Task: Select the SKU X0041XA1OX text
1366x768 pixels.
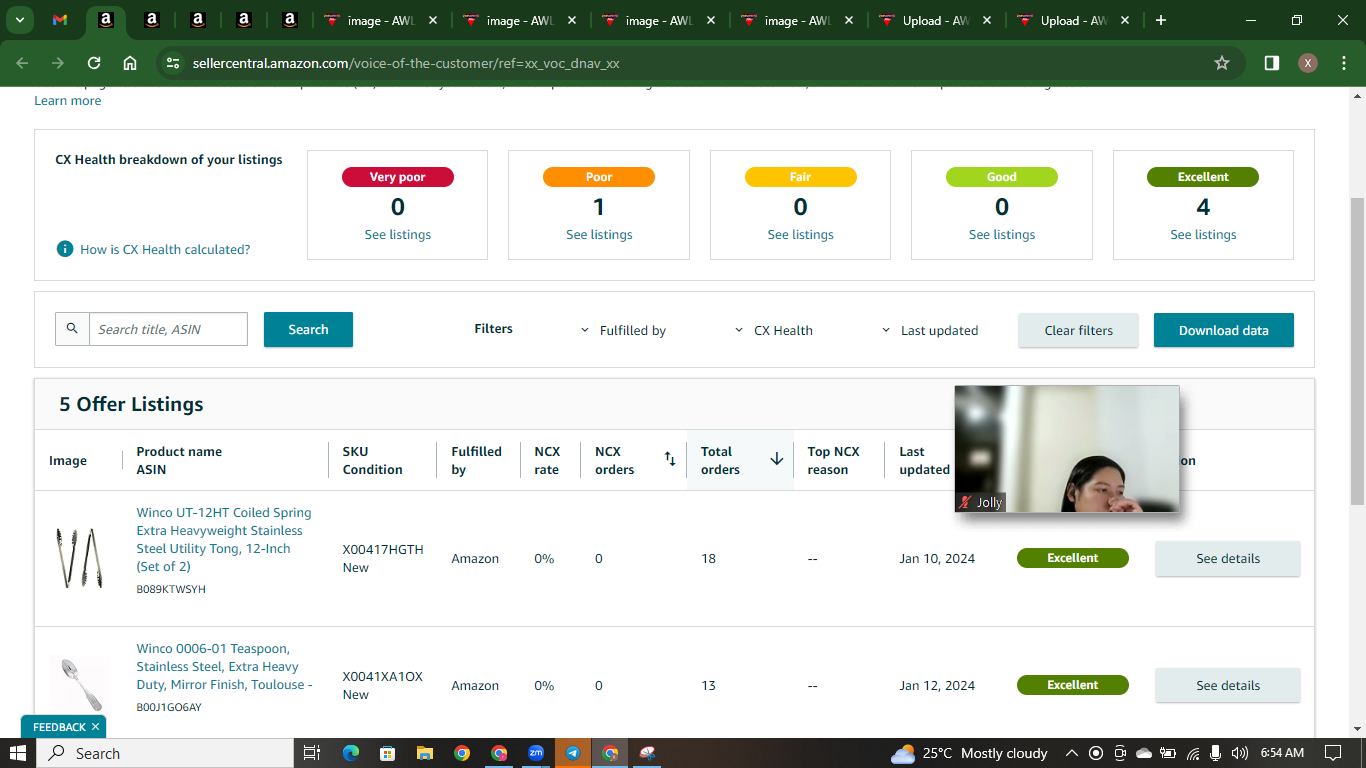Action: (x=383, y=676)
